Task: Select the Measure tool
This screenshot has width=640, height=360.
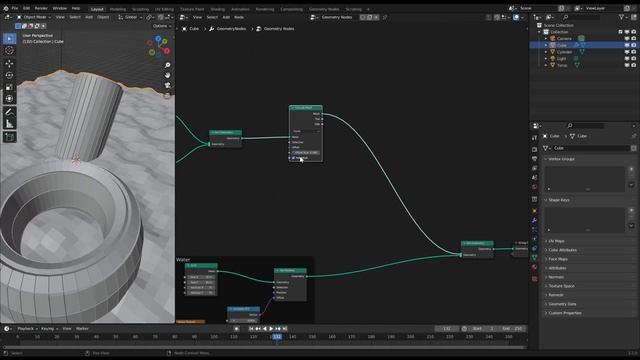Action: pyautogui.click(x=9, y=124)
